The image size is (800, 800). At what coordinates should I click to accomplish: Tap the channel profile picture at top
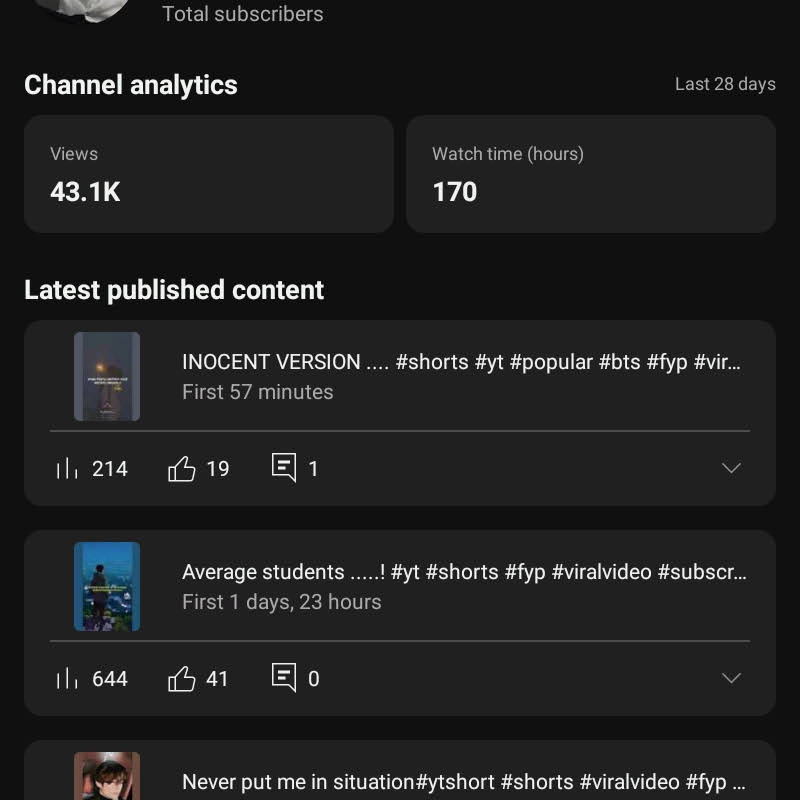tap(84, 10)
